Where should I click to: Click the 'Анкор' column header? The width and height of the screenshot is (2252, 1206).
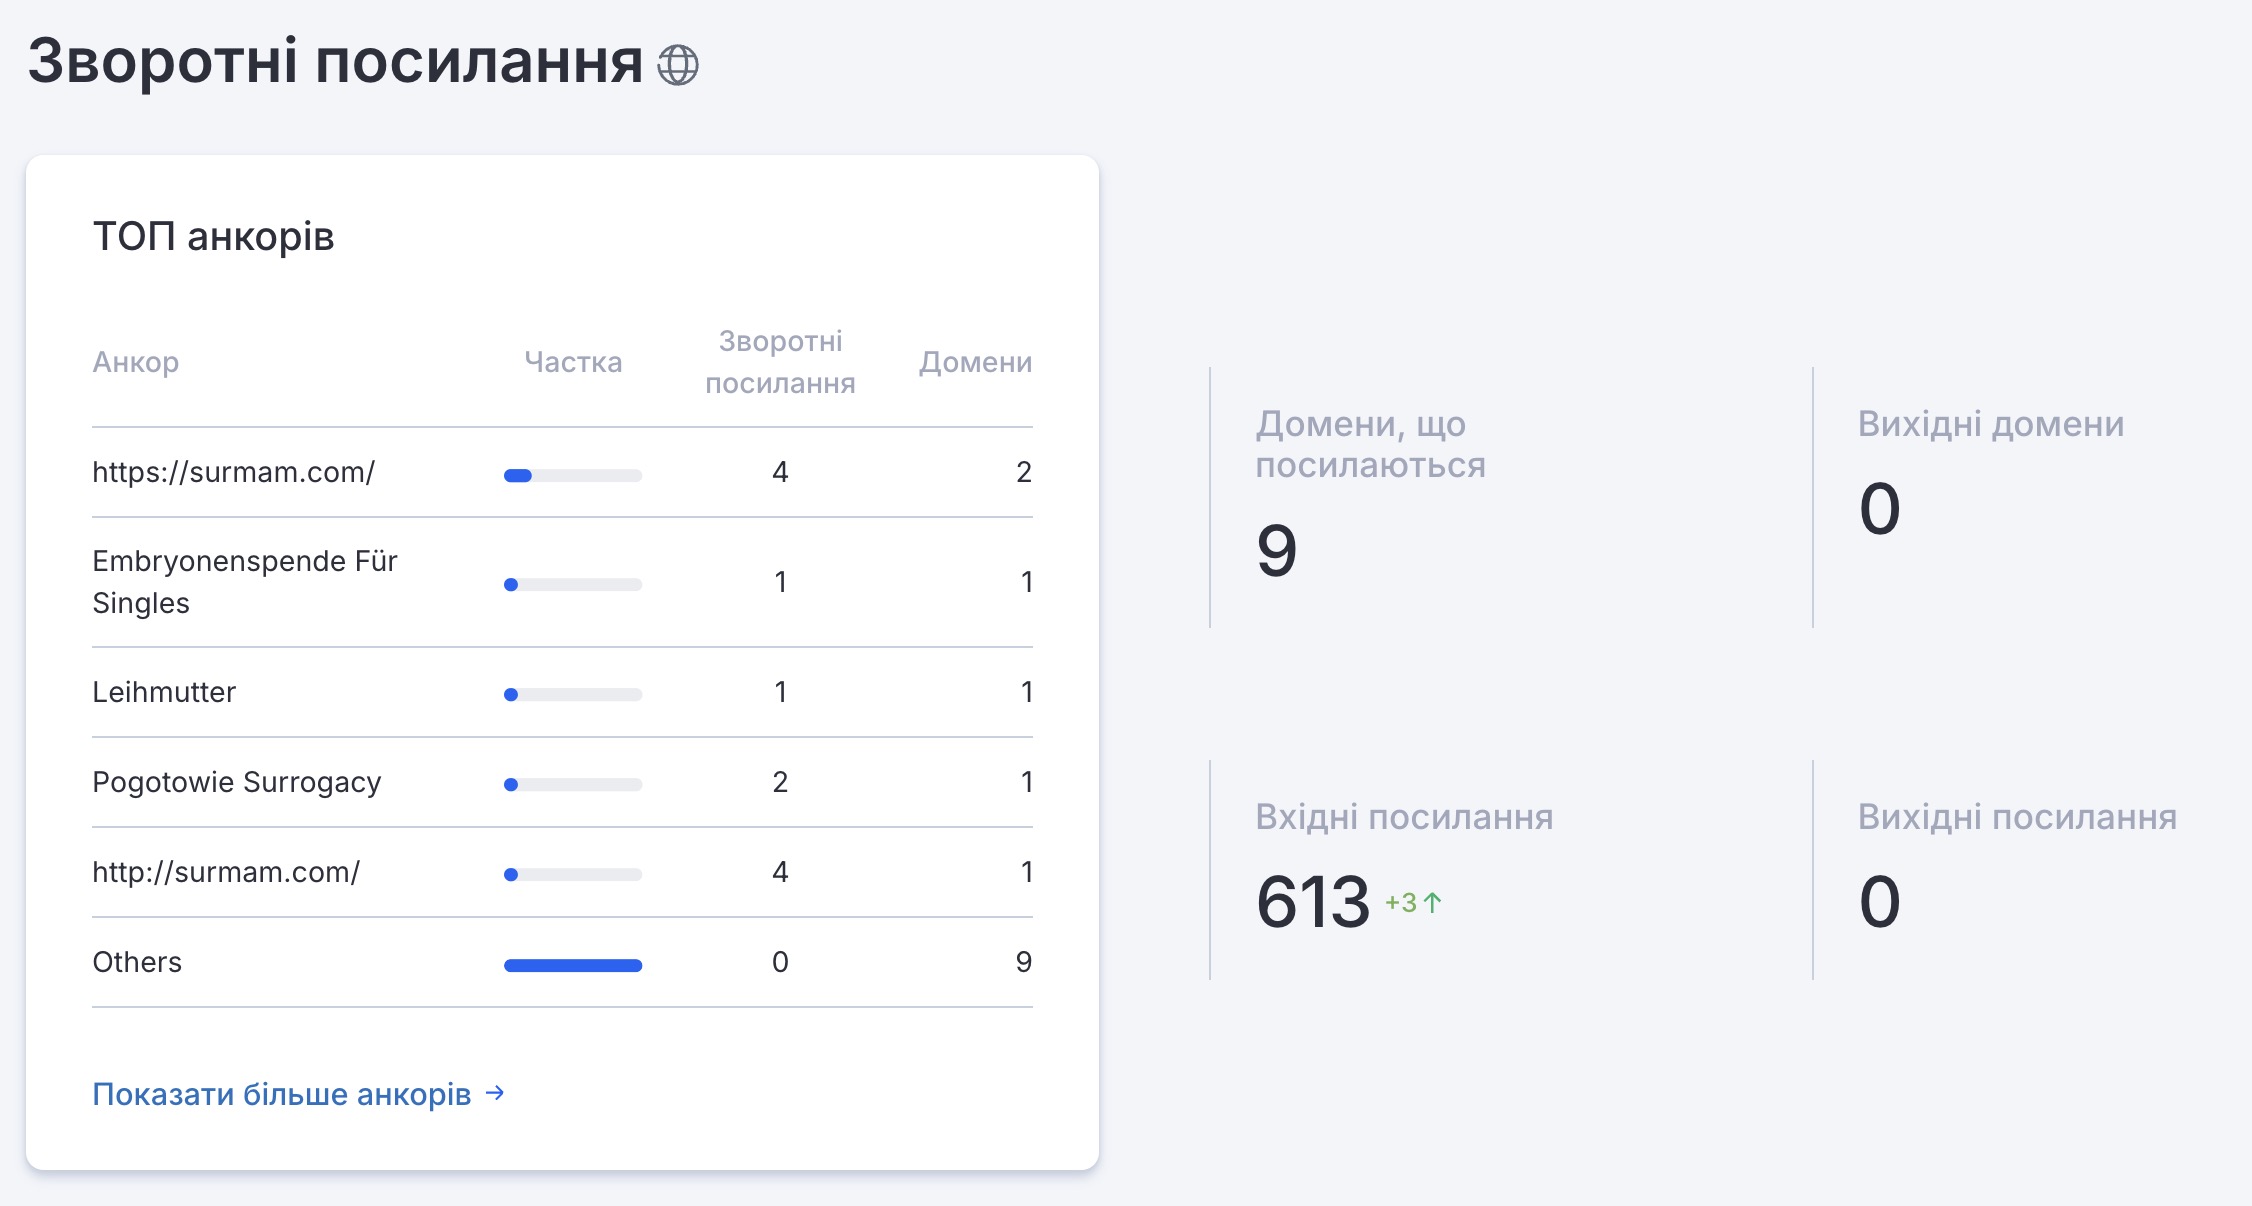[x=136, y=362]
